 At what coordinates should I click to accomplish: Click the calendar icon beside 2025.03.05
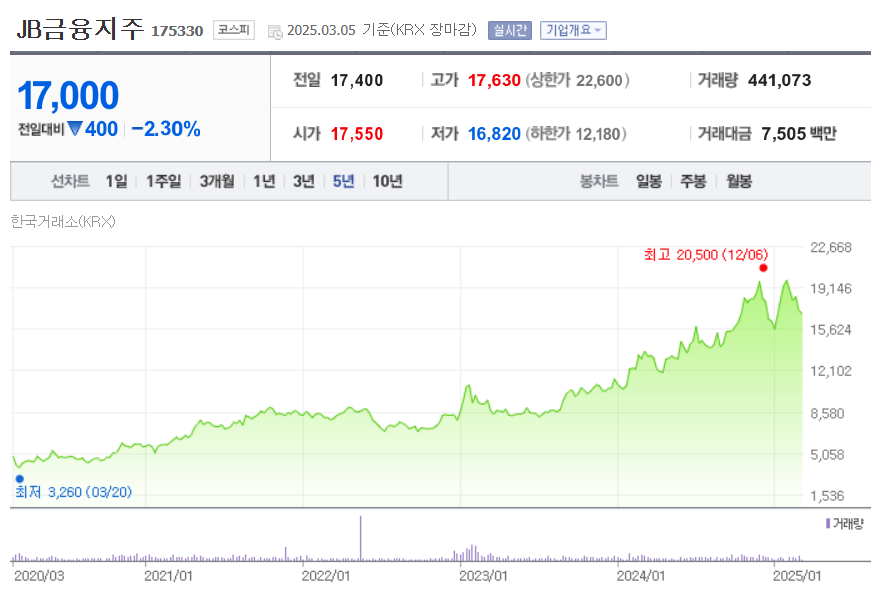275,32
